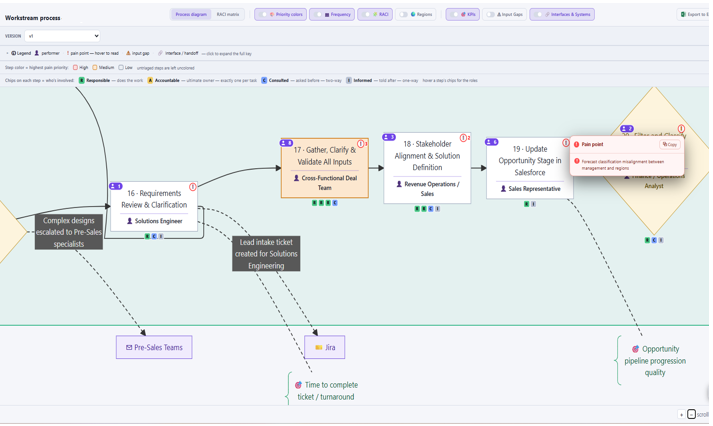Click the pain point icon on step 19
Image resolution: width=713 pixels, height=426 pixels.
point(566,143)
